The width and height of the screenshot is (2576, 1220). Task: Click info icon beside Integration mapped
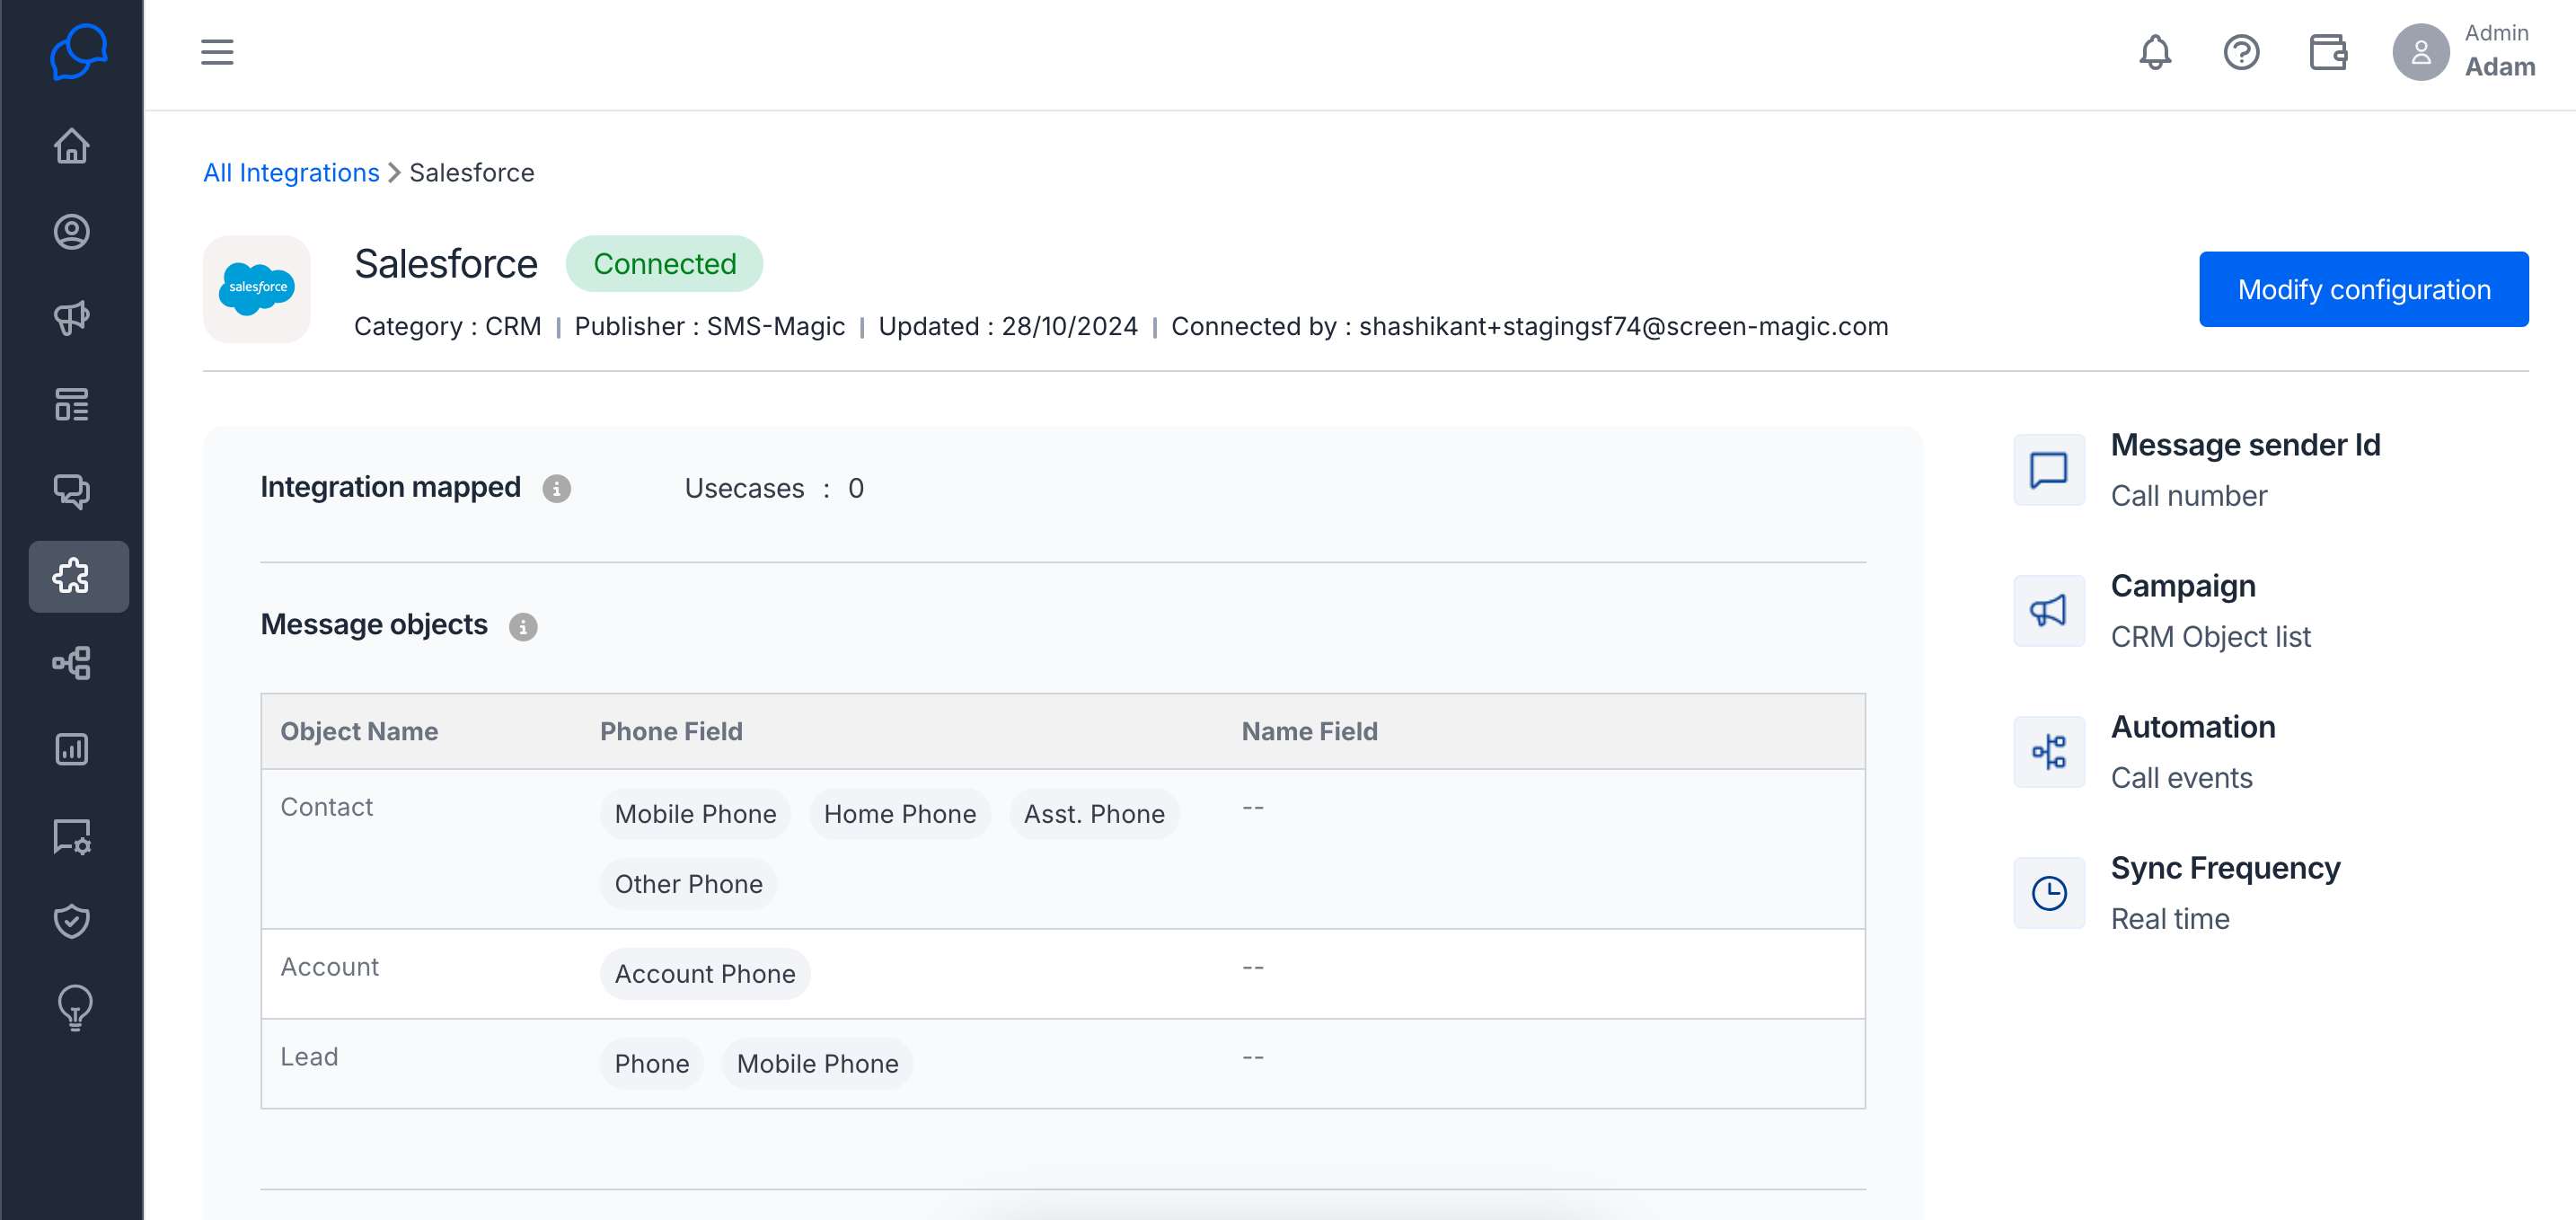556,489
